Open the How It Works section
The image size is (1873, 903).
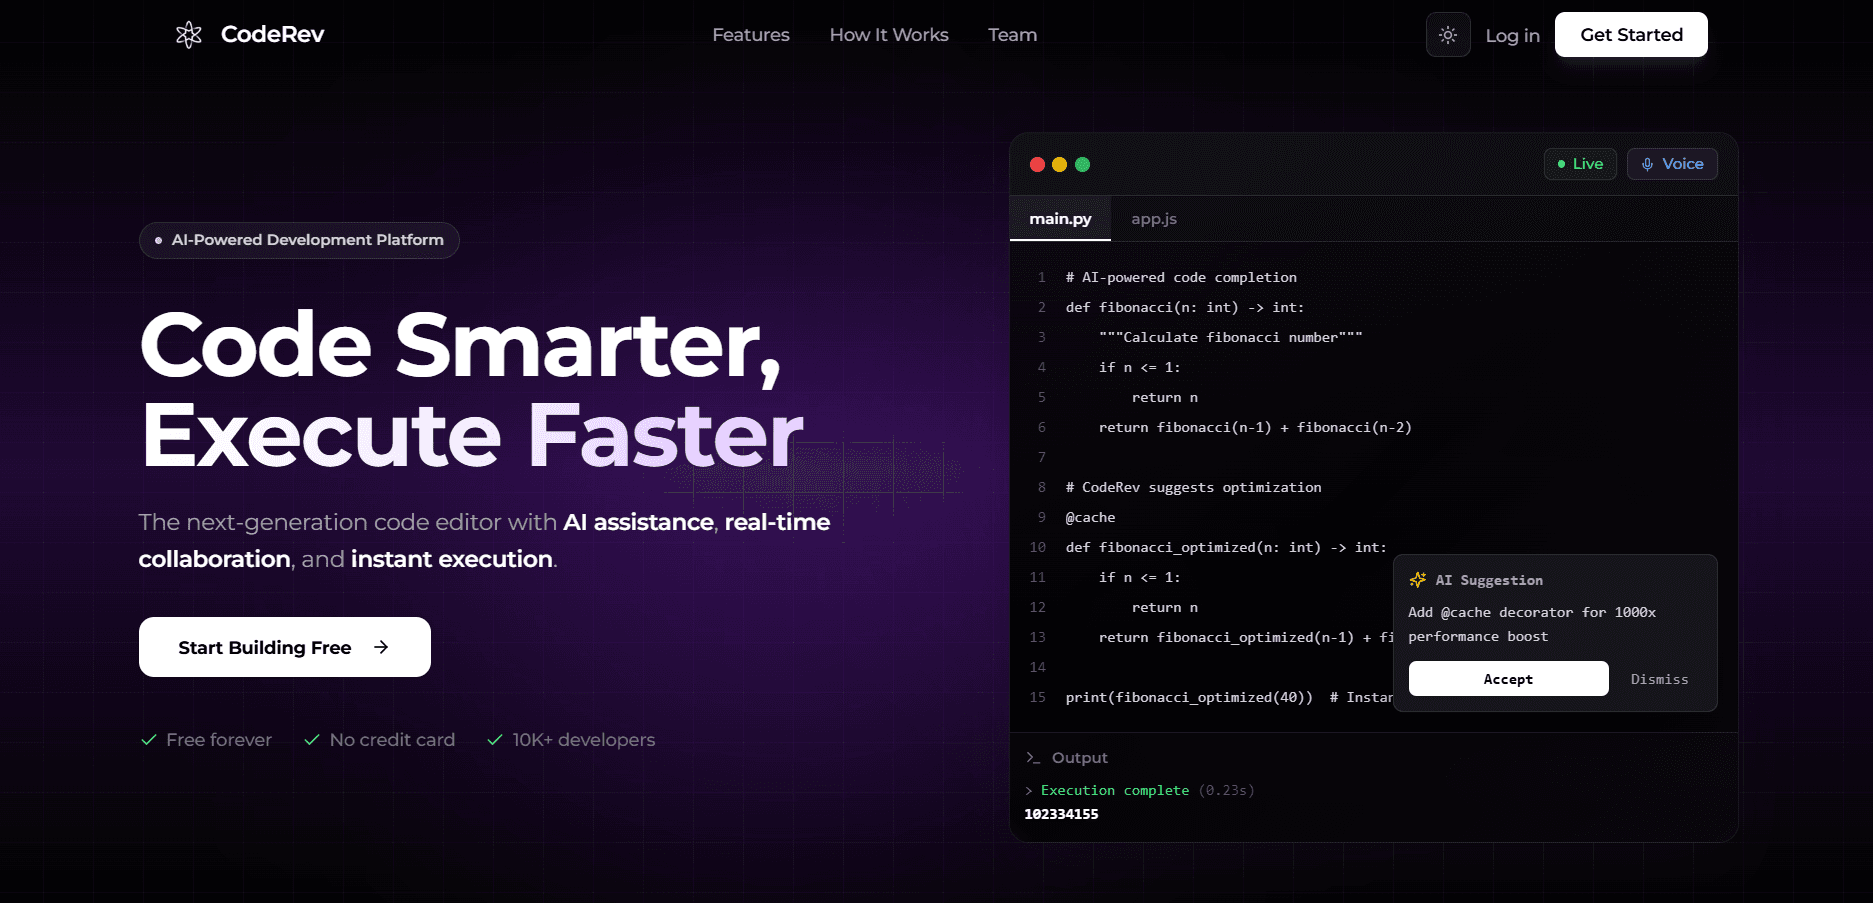pos(888,34)
